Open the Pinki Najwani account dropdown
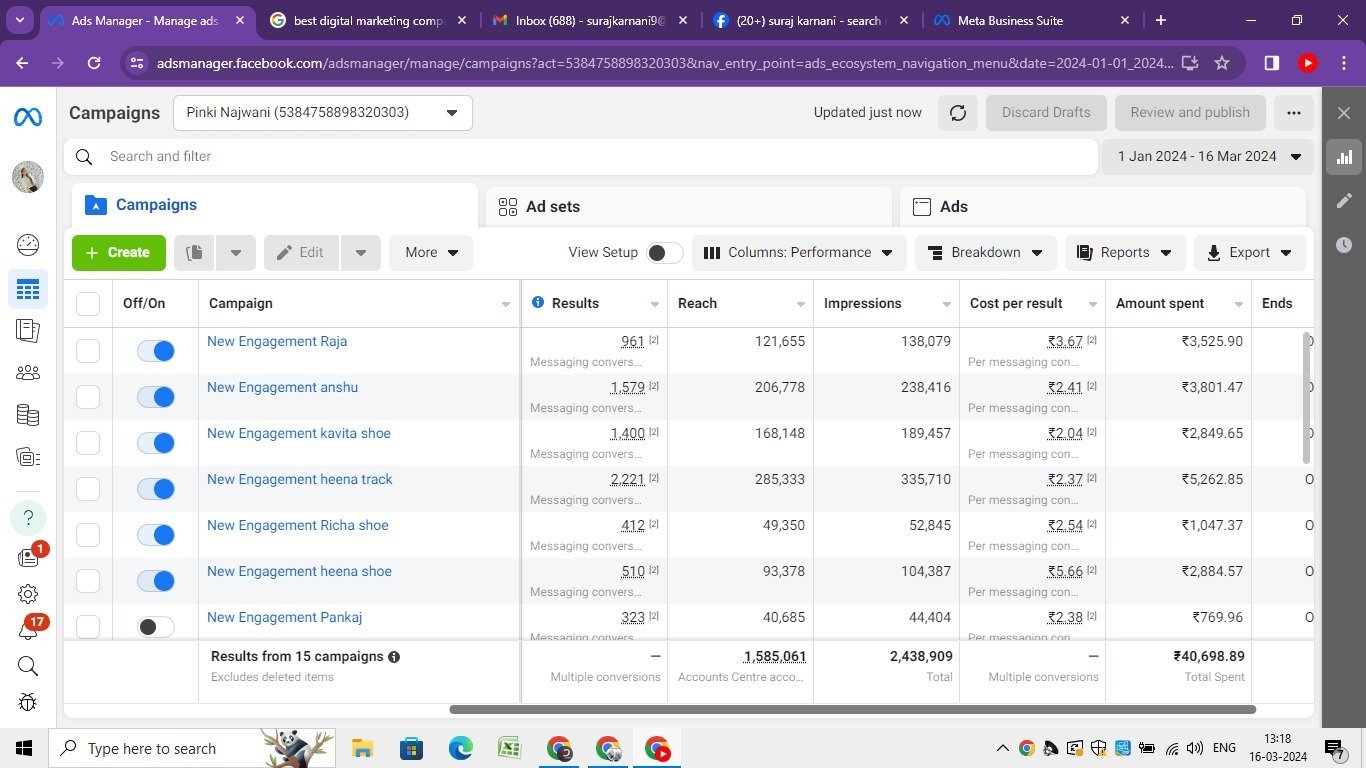 (x=322, y=113)
